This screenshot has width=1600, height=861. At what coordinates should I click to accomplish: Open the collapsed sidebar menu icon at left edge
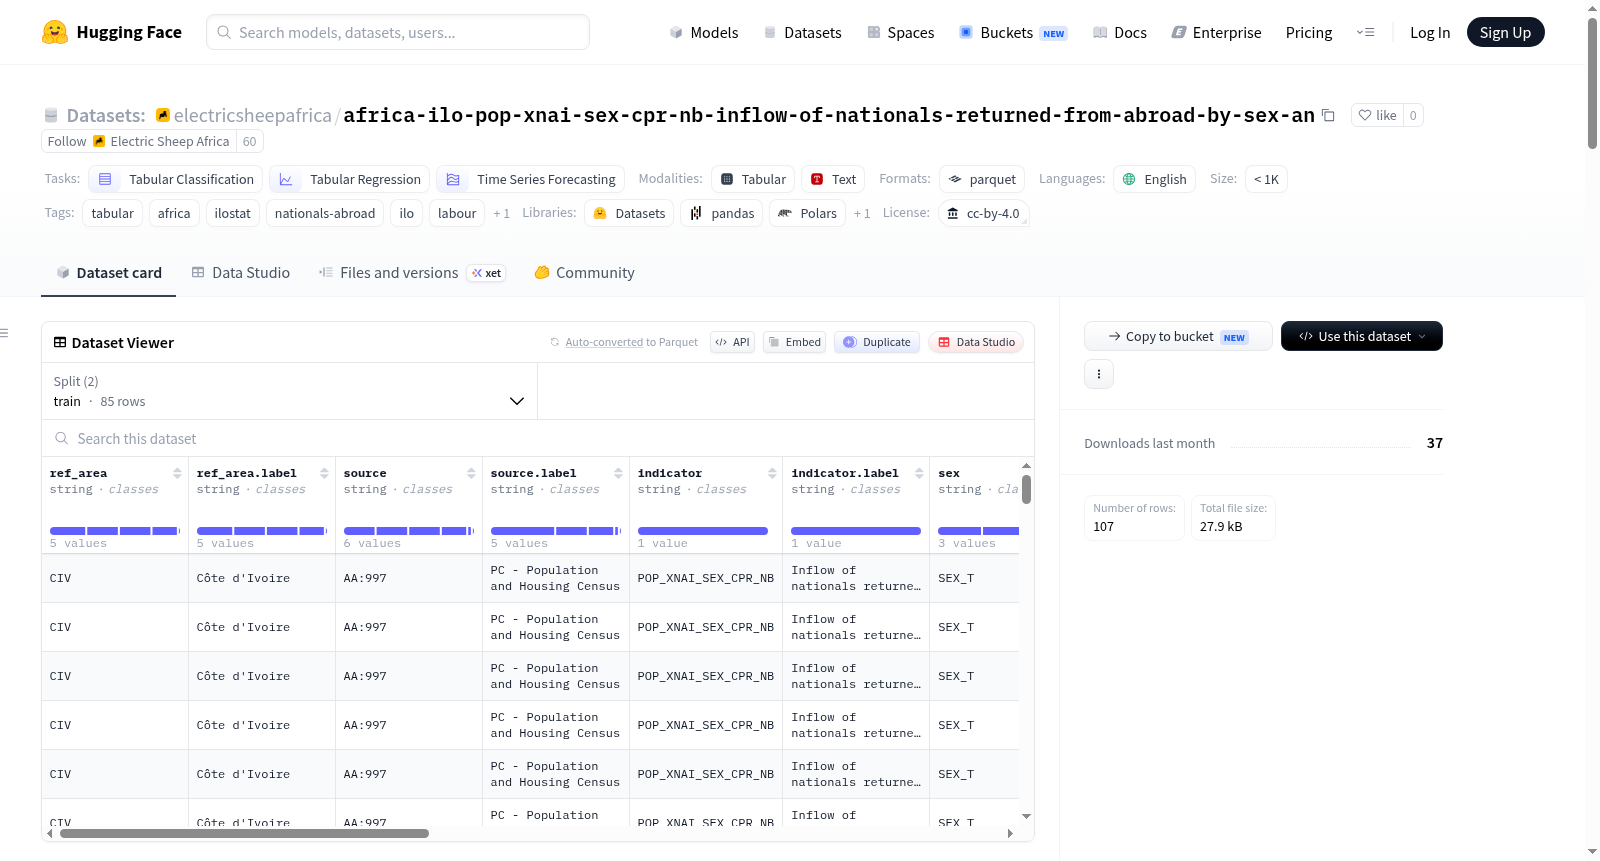5,333
